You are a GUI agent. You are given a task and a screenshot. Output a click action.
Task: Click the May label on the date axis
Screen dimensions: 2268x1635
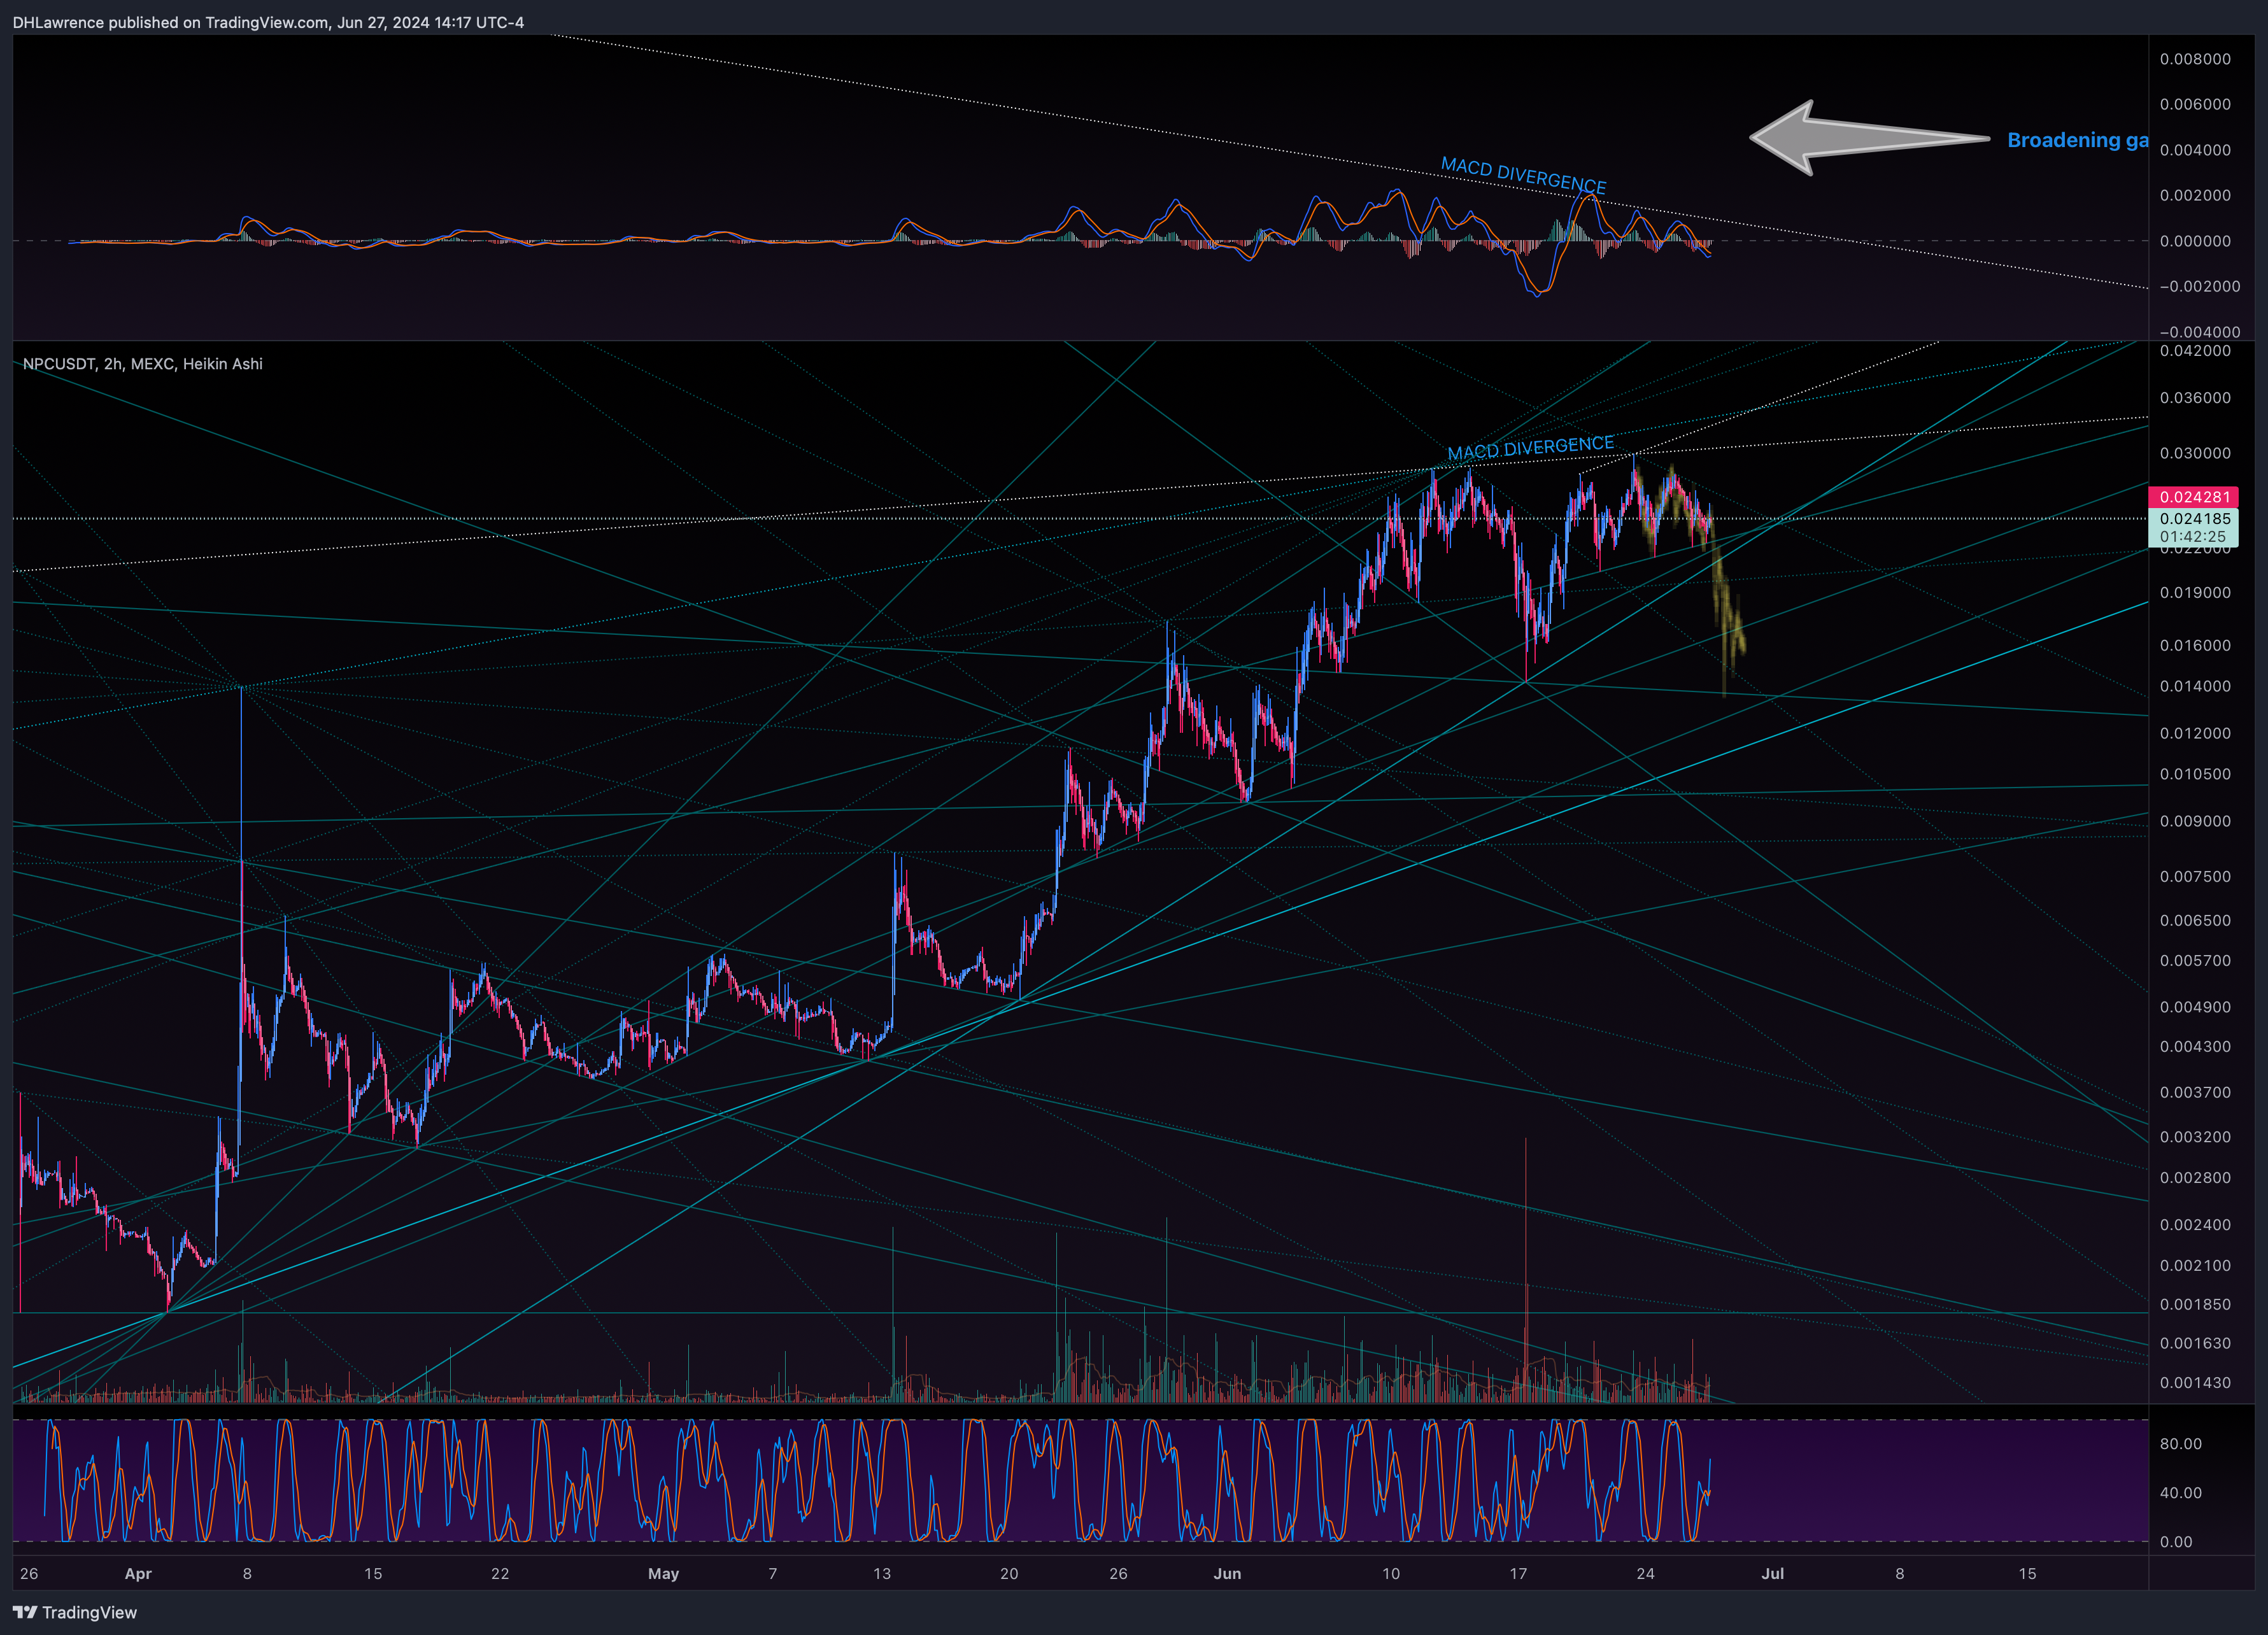(663, 1574)
